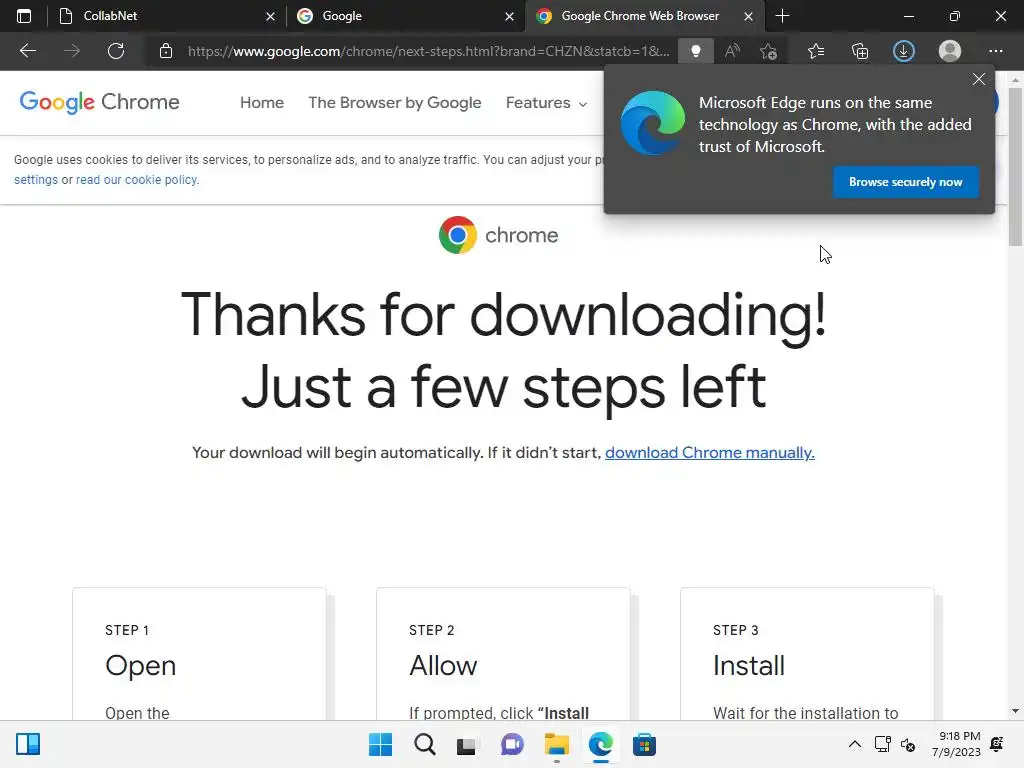Click the muted volume tray icon

(908, 744)
